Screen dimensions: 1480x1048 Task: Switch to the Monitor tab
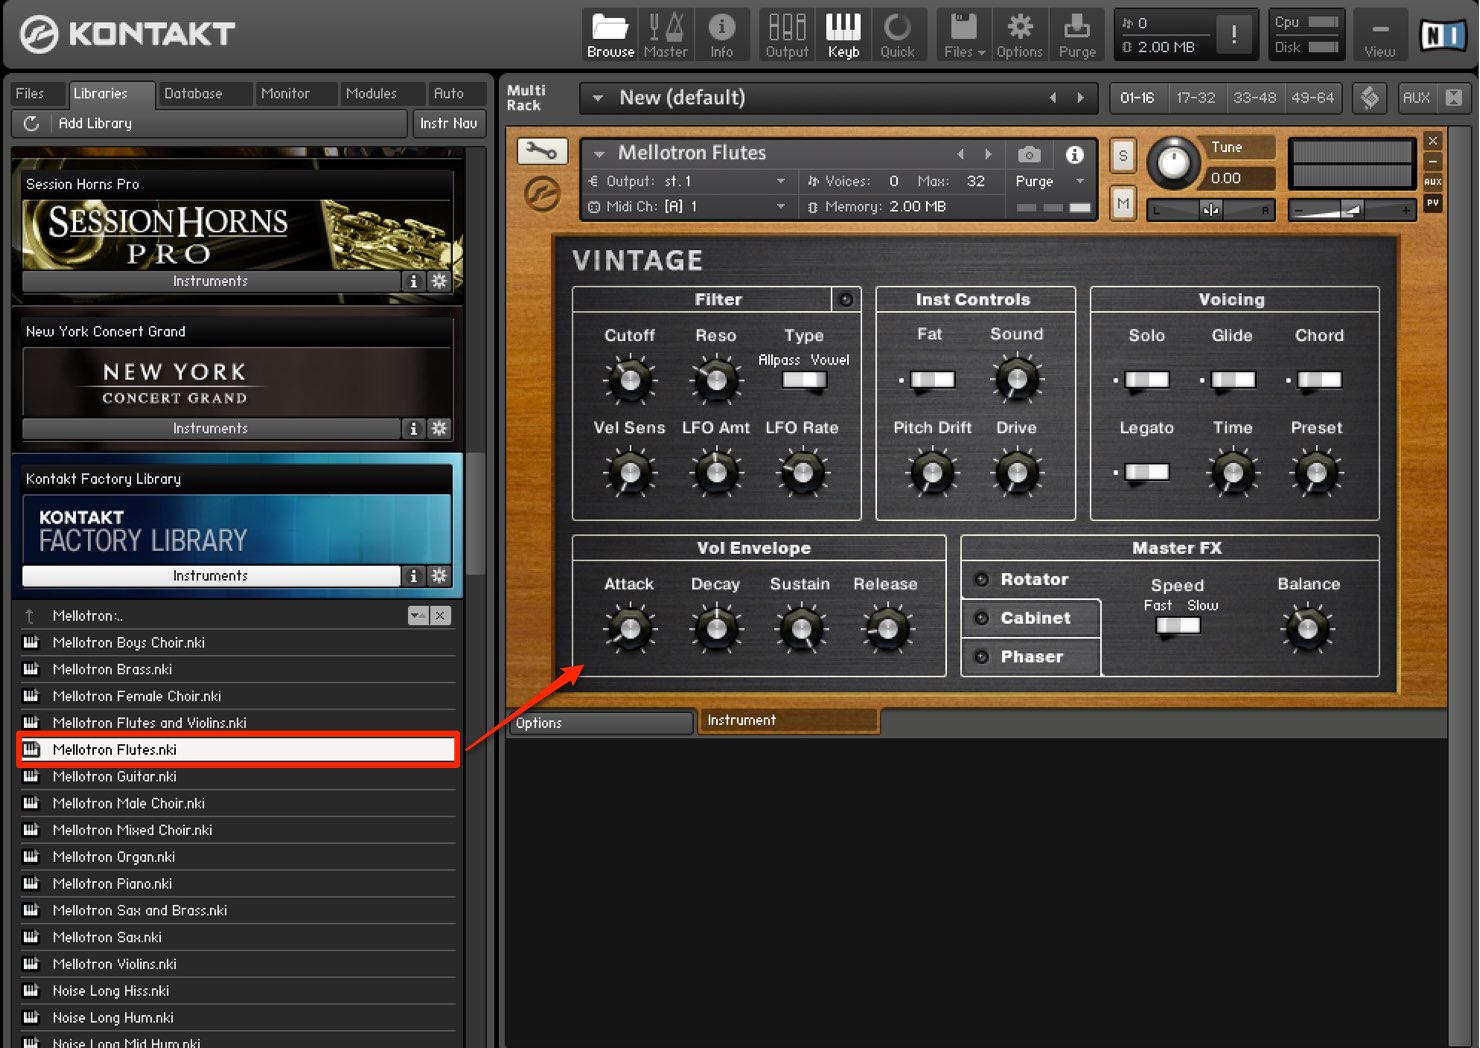click(285, 93)
